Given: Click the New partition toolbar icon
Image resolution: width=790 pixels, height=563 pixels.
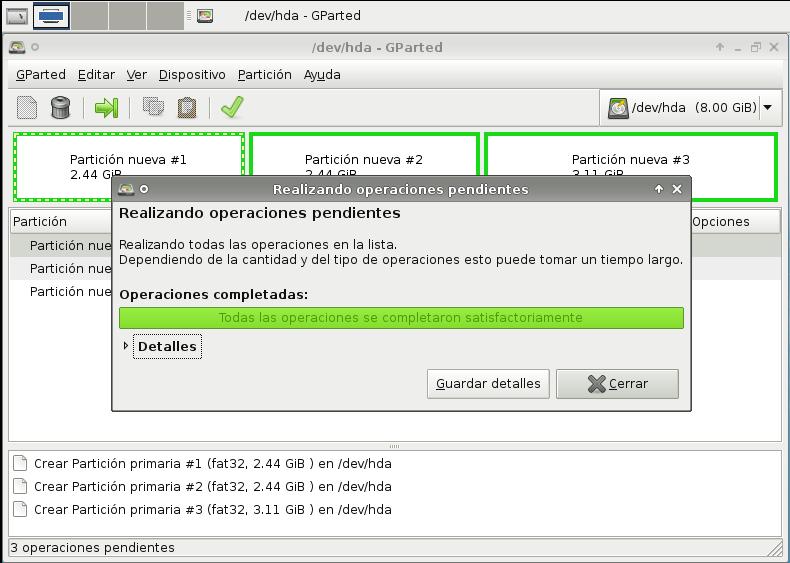Looking at the screenshot, I should click(27, 107).
